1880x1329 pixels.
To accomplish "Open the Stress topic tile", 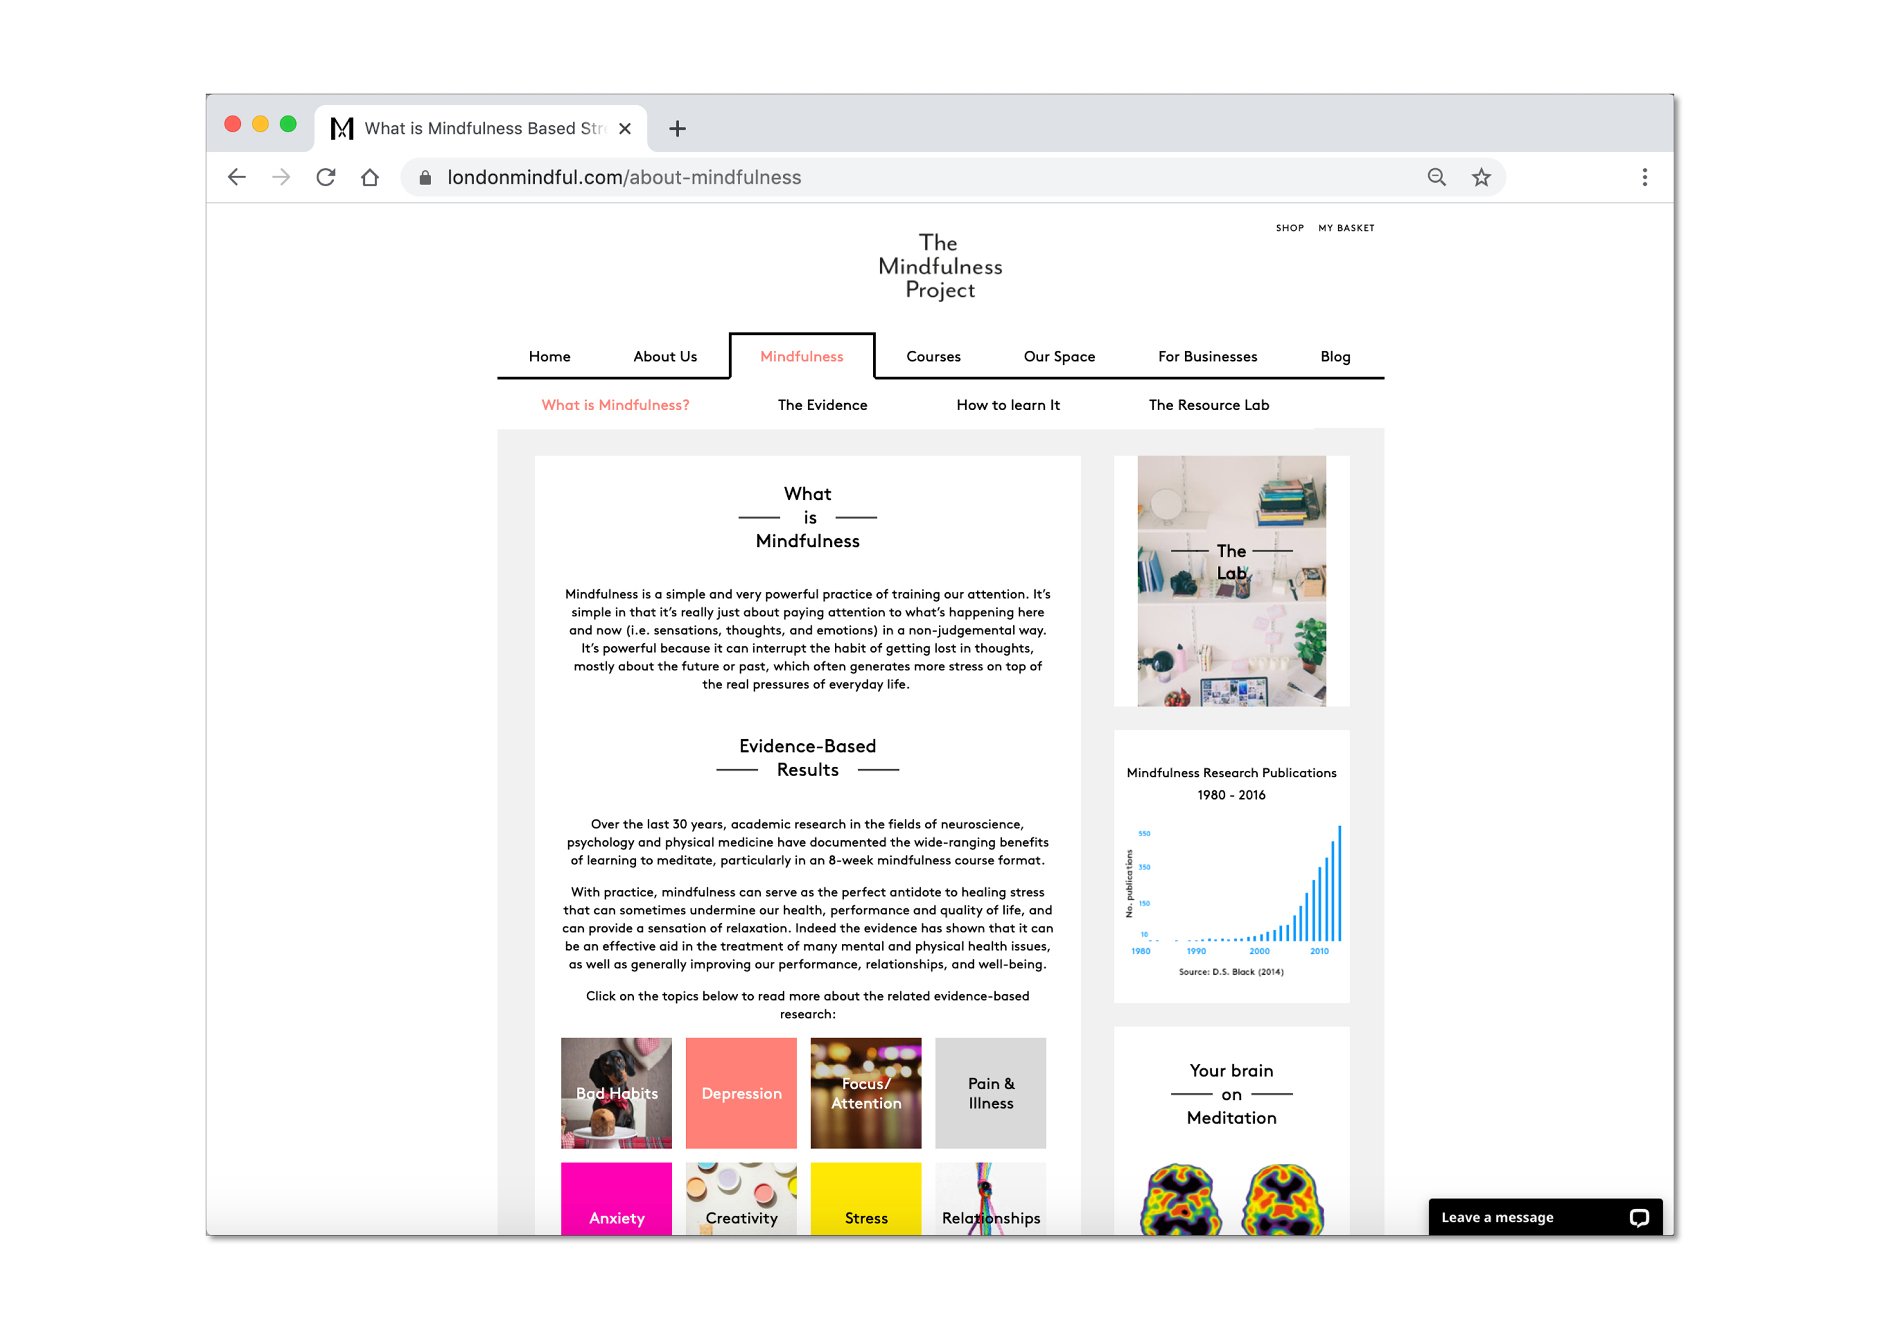I will (866, 1199).
